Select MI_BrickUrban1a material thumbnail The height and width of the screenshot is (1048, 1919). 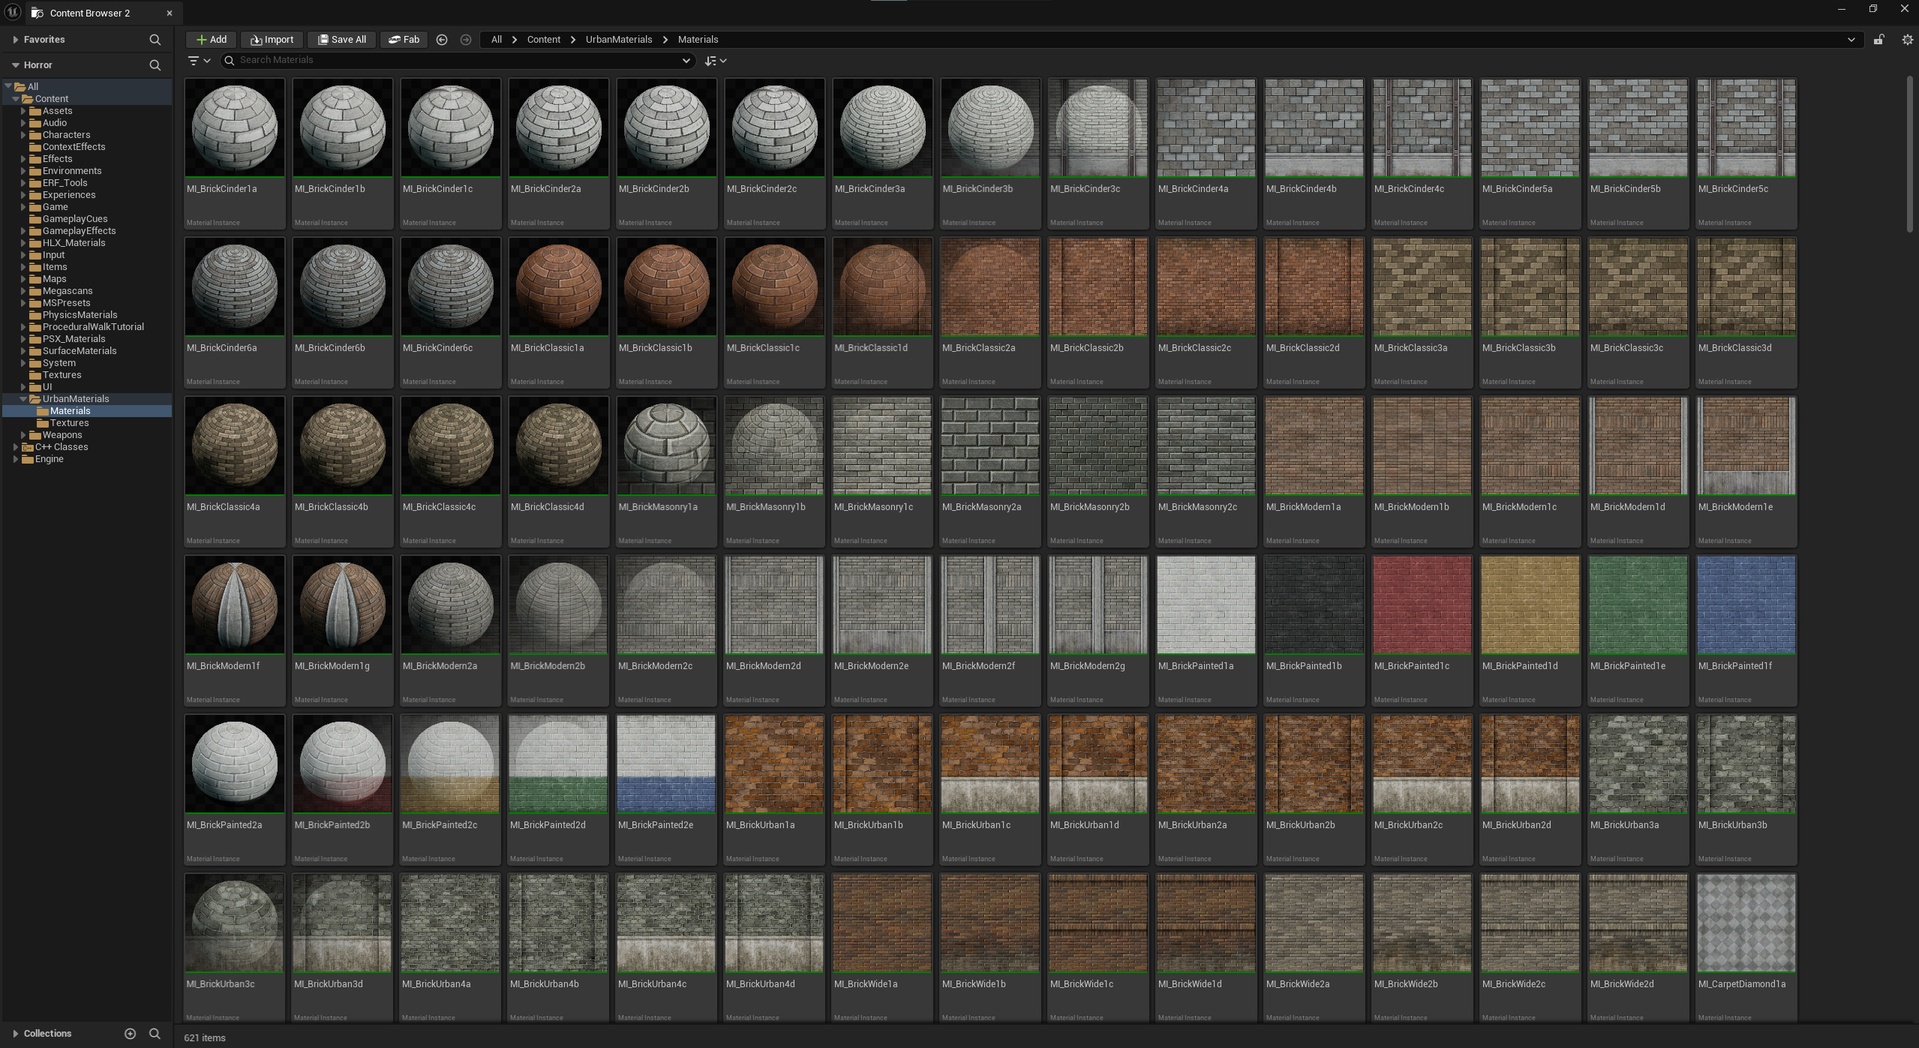click(x=775, y=764)
